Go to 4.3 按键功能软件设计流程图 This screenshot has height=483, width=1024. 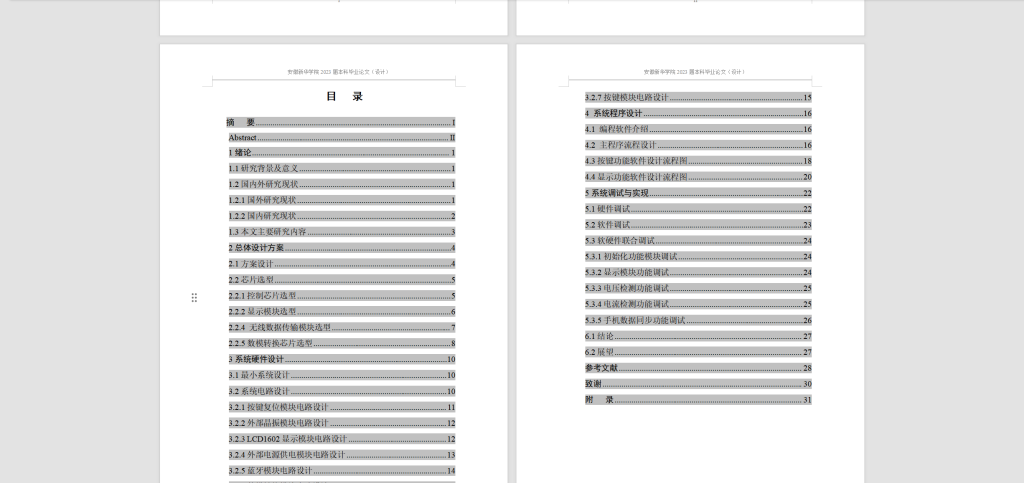(x=636, y=161)
